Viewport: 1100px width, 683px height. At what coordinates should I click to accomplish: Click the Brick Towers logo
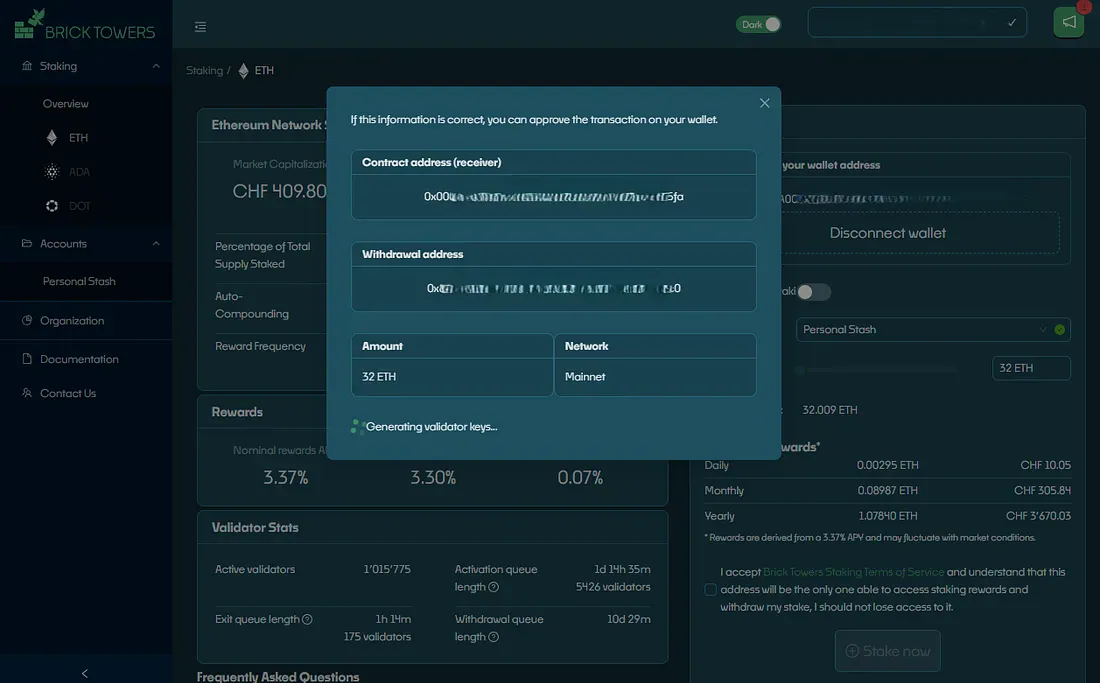tap(85, 25)
